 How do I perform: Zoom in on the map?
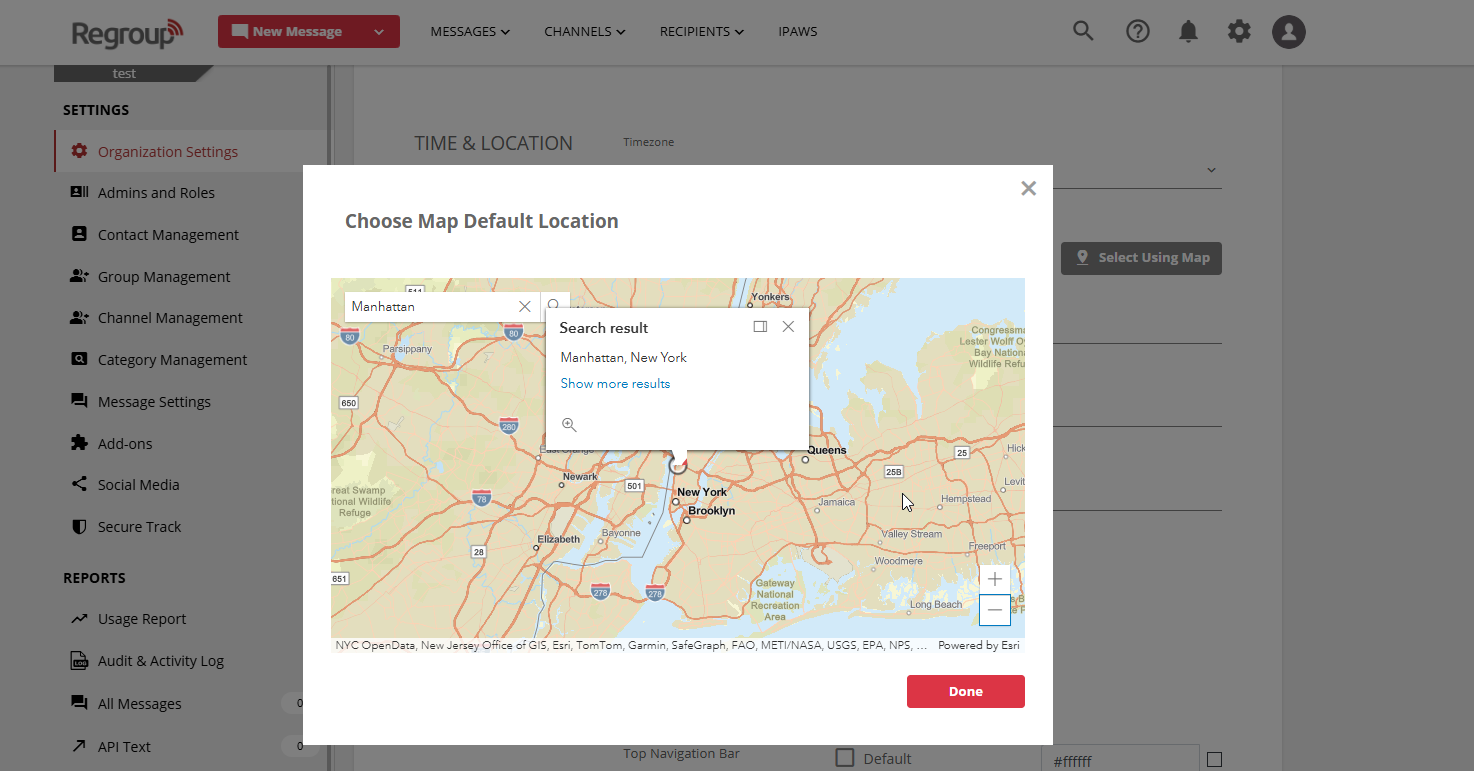pos(994,579)
